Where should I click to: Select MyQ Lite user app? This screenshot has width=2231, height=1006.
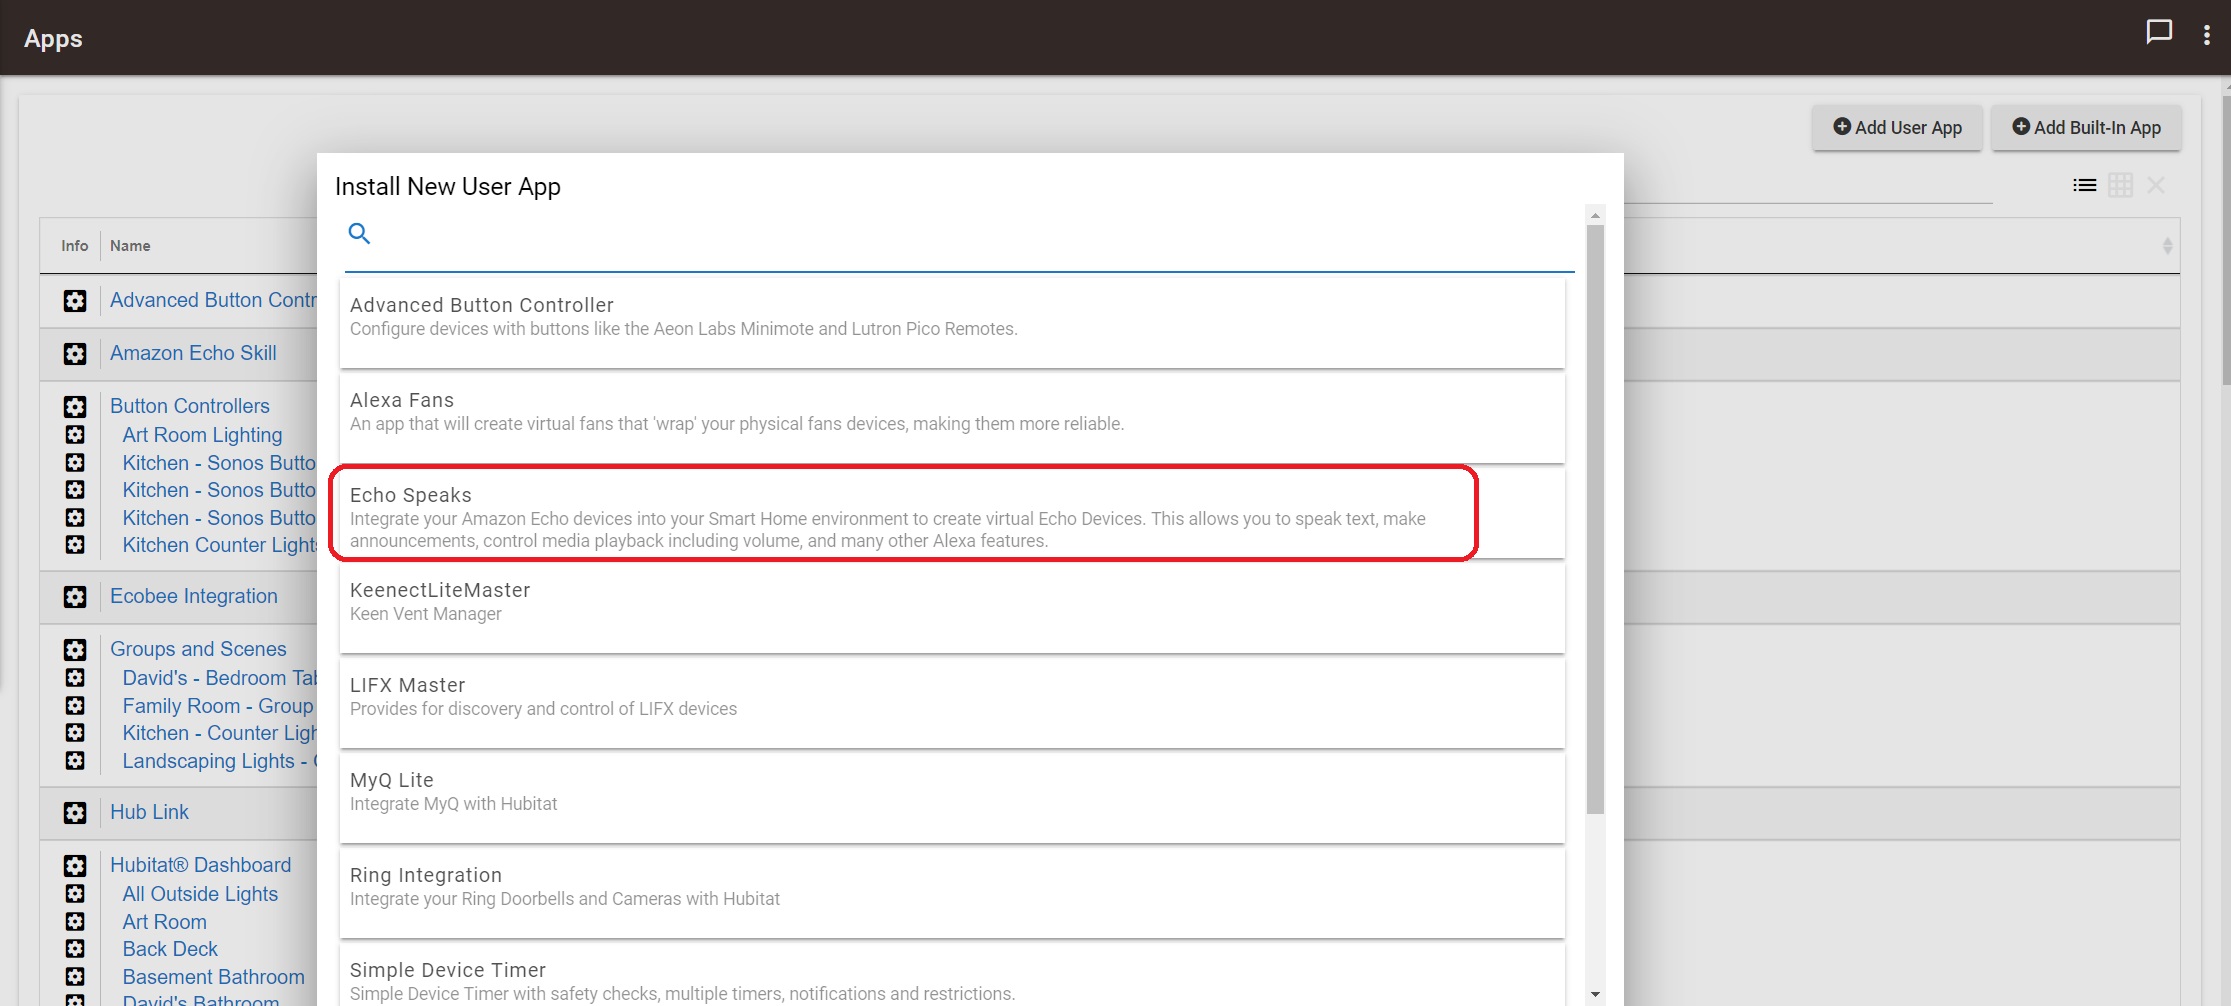952,797
